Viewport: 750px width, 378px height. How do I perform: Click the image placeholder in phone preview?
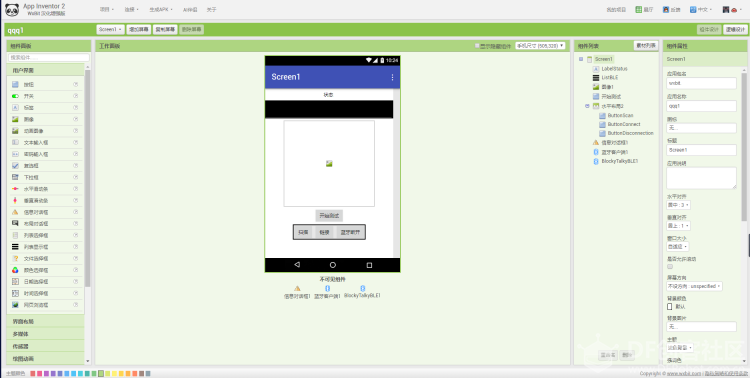[329, 164]
